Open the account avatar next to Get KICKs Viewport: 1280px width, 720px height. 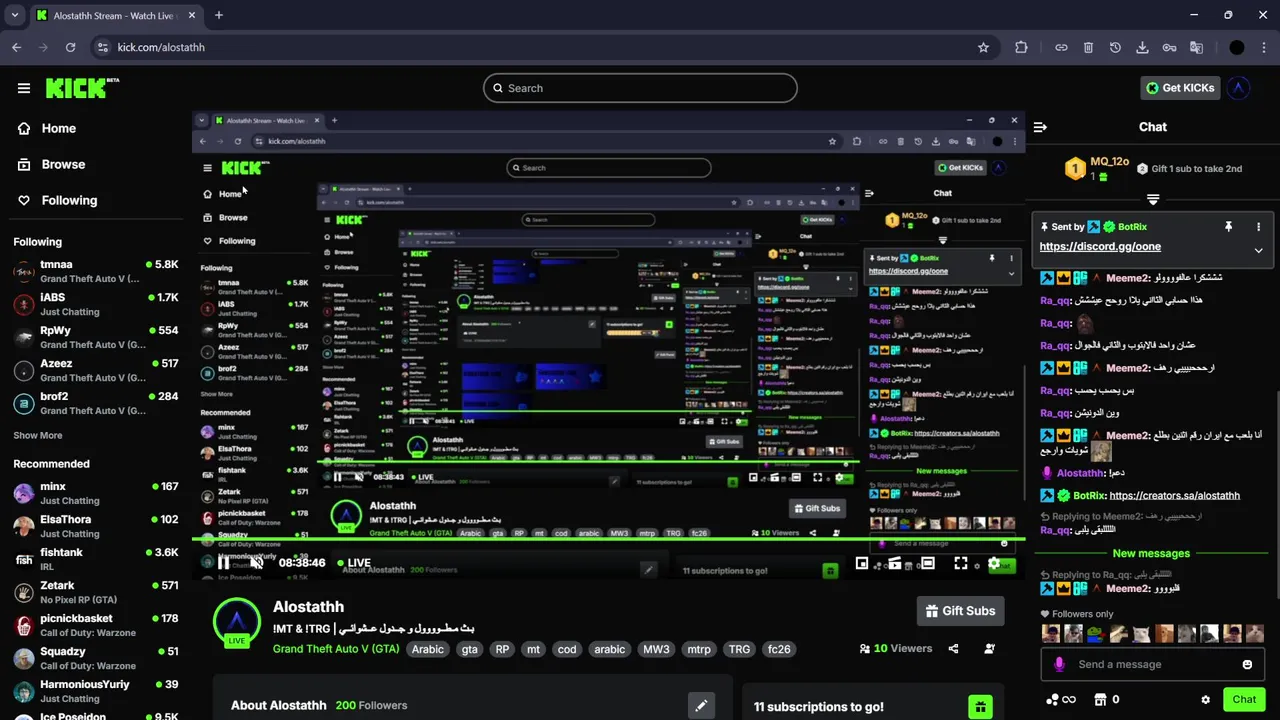point(1239,88)
